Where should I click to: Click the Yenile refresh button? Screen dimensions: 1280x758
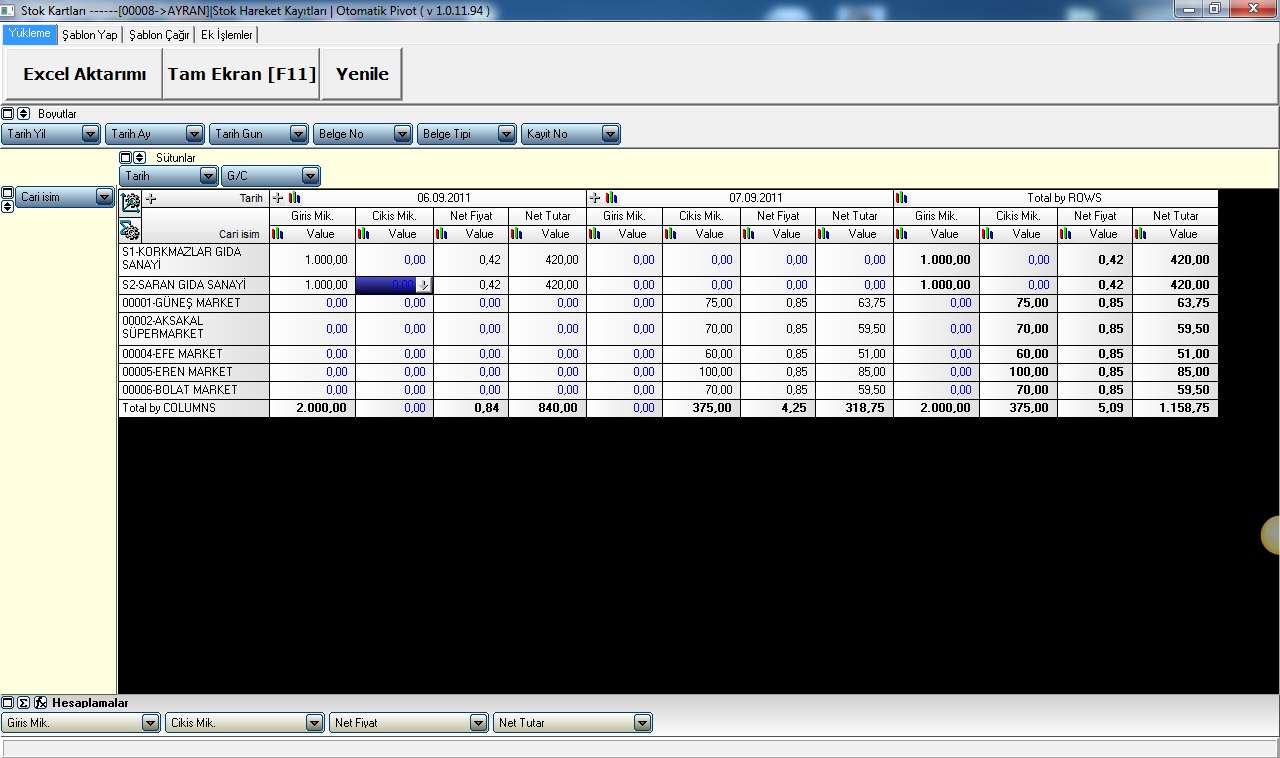pyautogui.click(x=362, y=74)
